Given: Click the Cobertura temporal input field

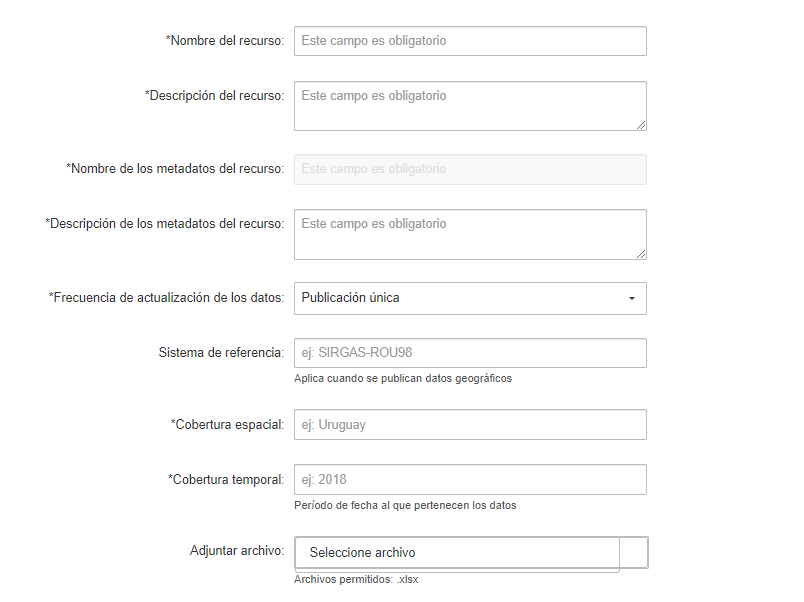Looking at the screenshot, I should coord(470,480).
